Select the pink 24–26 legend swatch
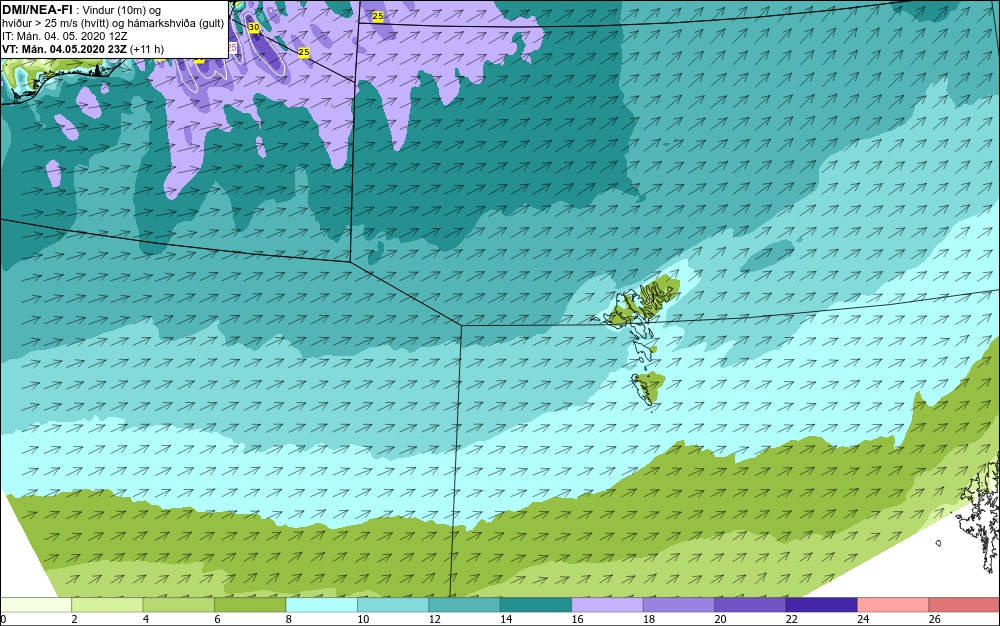This screenshot has height=626, width=1000. 893,605
